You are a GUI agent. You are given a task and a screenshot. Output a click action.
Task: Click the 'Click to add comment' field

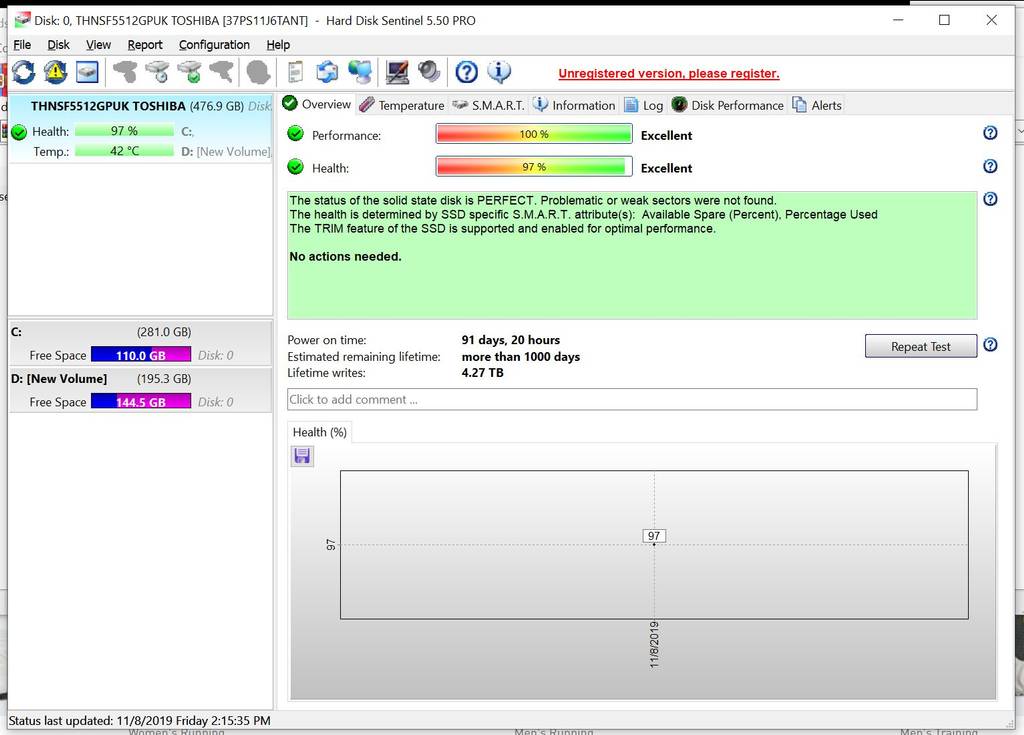tap(631, 399)
